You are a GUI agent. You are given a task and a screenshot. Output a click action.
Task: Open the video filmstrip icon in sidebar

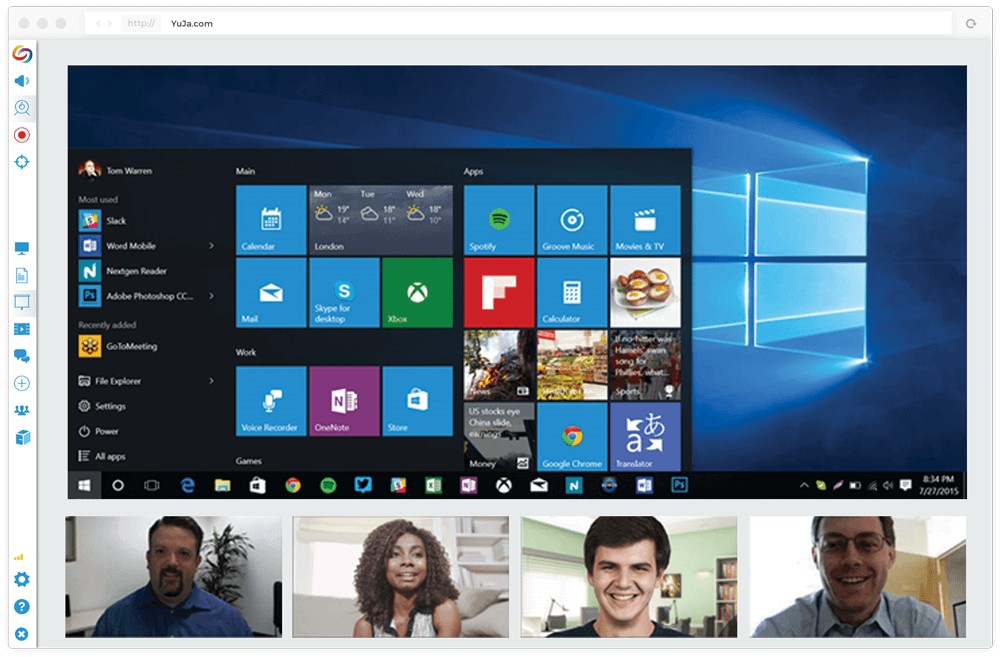point(22,329)
